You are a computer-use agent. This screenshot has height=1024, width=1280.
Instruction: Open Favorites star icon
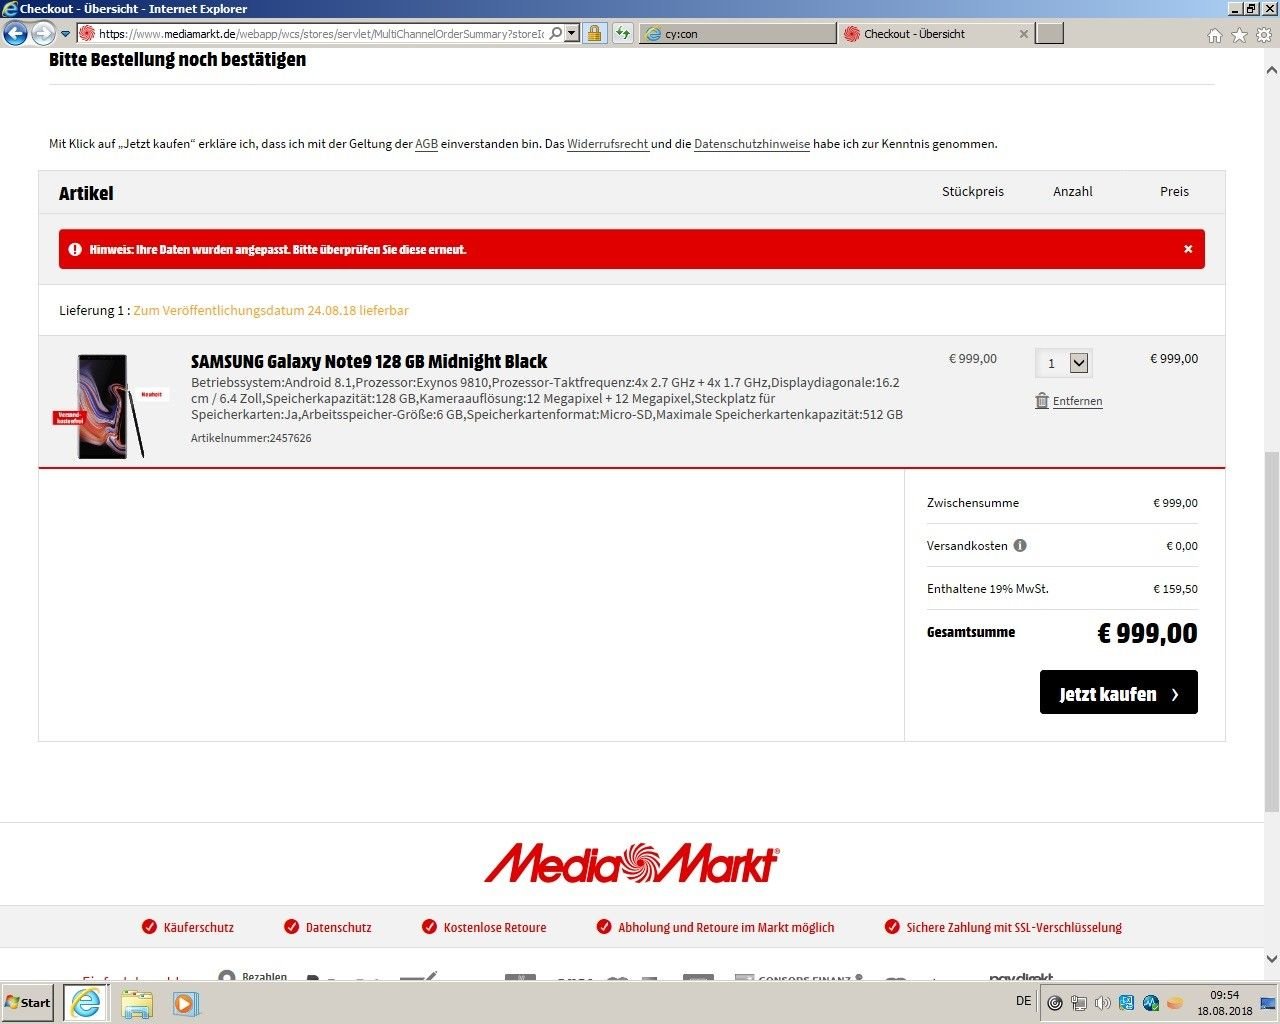1239,35
